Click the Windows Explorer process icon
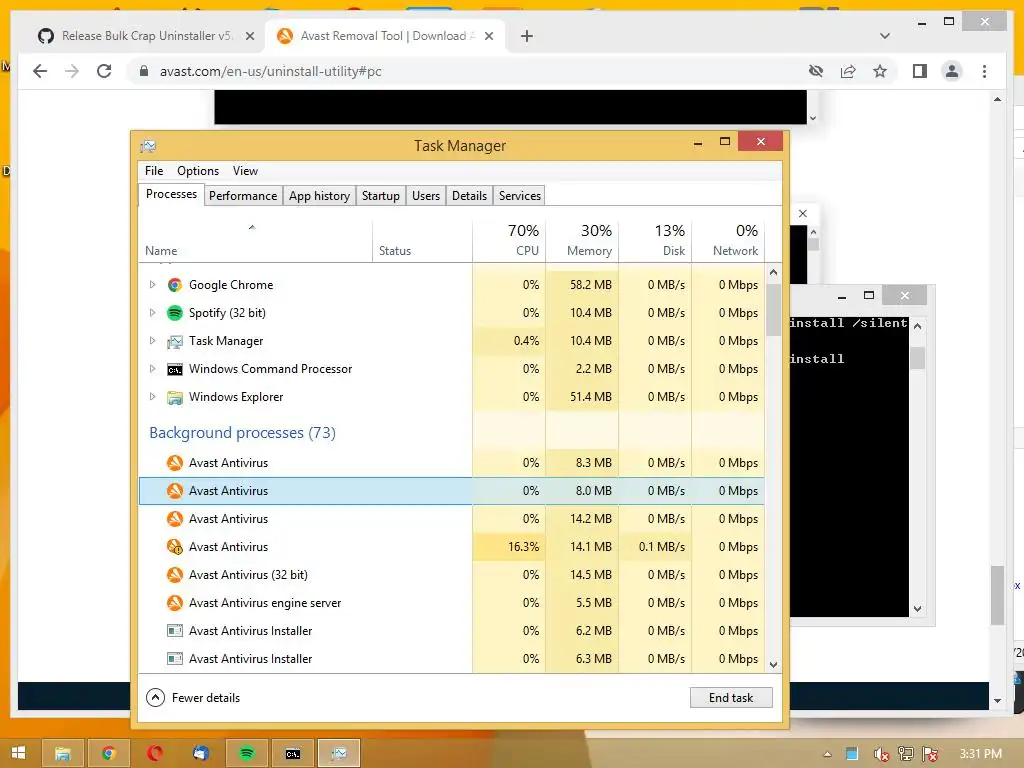Viewport: 1024px width, 768px height. (x=174, y=397)
